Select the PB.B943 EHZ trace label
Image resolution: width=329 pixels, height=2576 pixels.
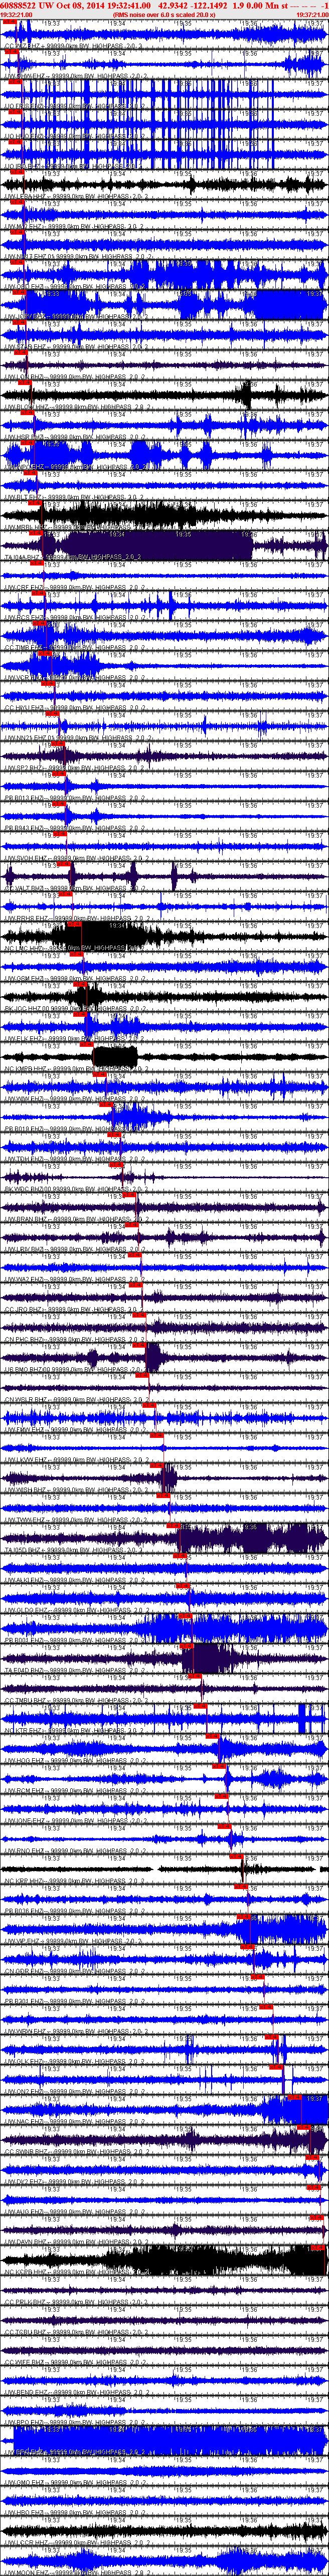(x=75, y=828)
